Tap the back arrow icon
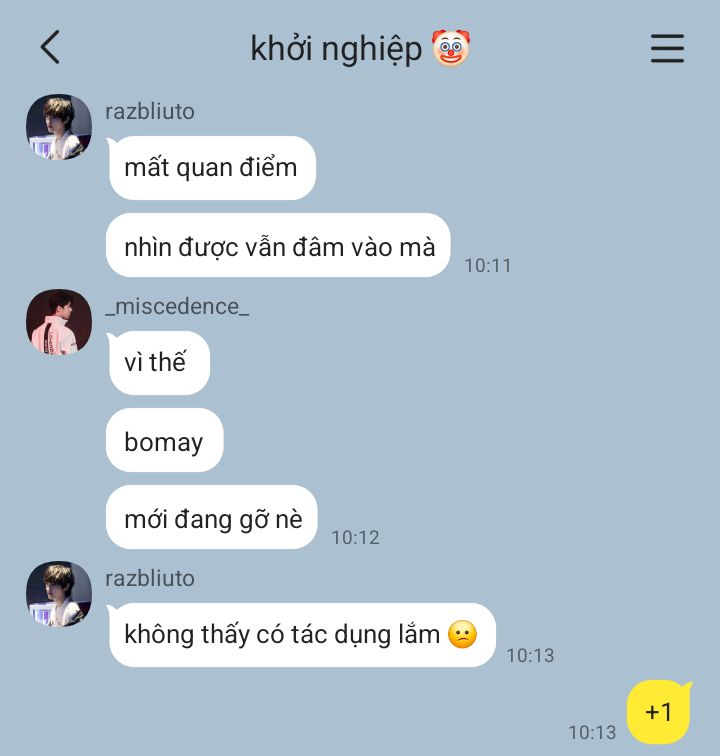The width and height of the screenshot is (720, 756). pos(50,47)
